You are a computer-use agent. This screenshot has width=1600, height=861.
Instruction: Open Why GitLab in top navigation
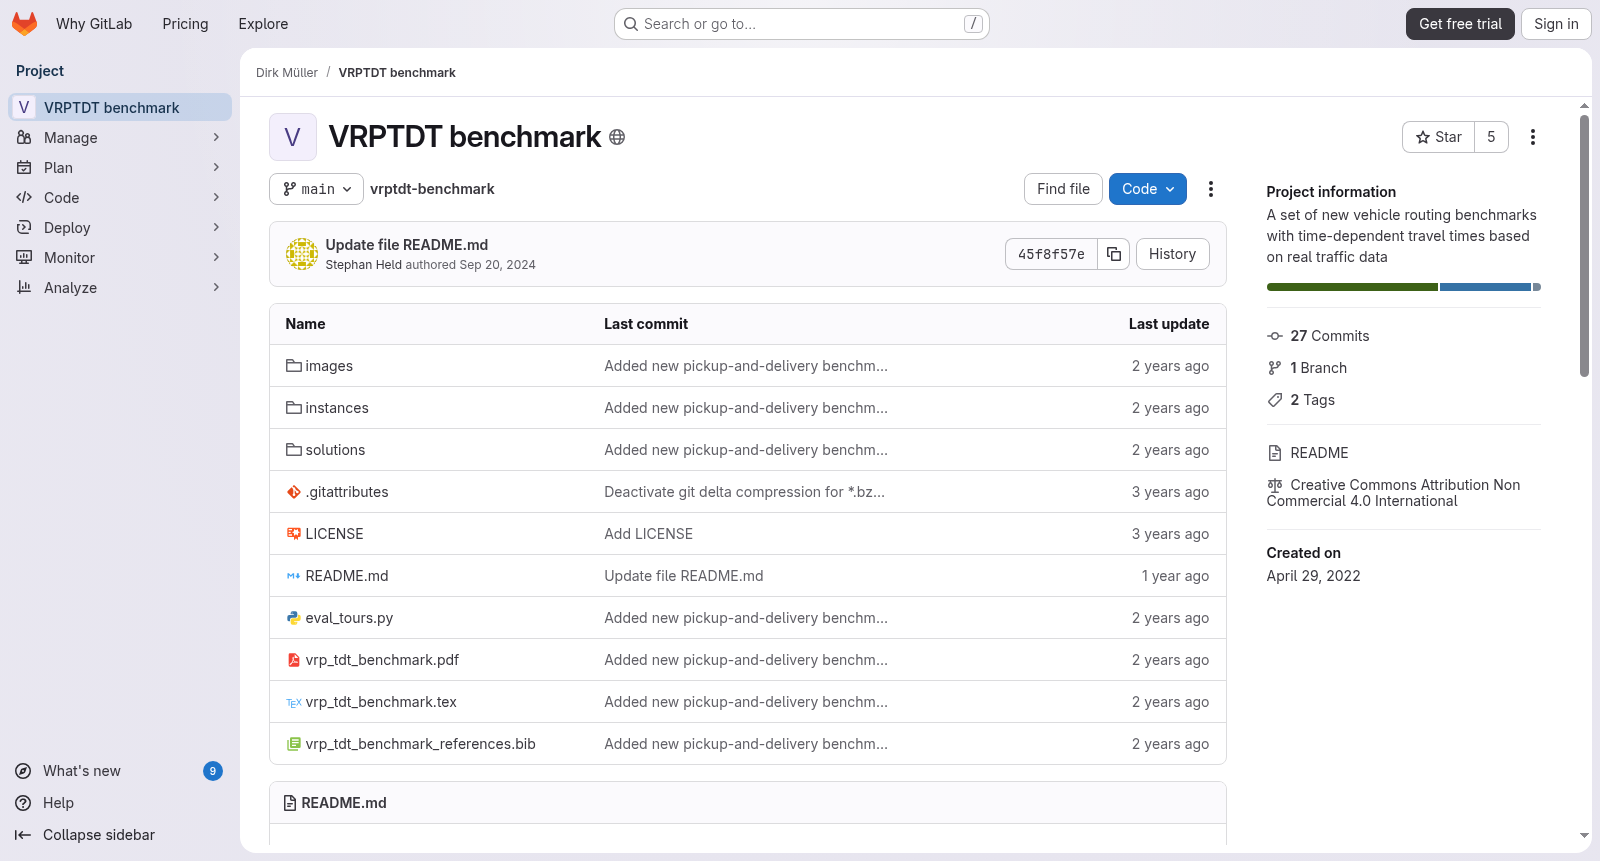(x=94, y=24)
